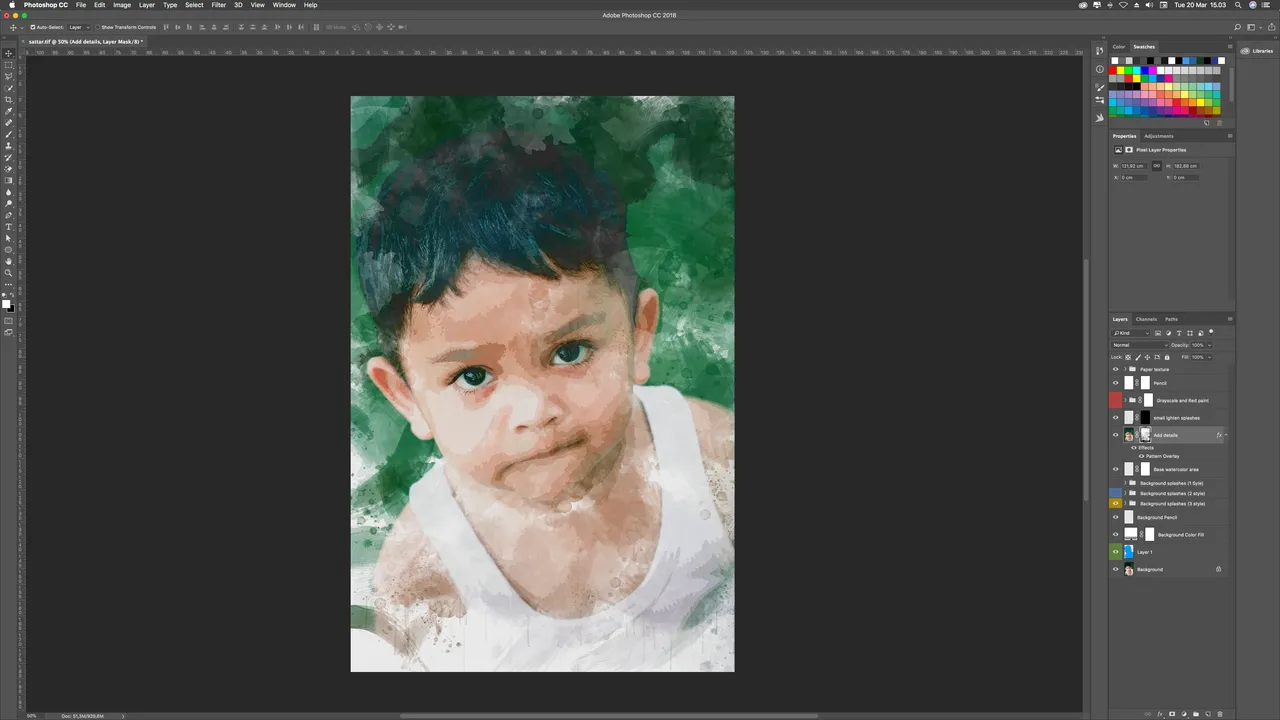Select the Spot Healing Brush tool
The image size is (1280, 720).
pos(9,123)
